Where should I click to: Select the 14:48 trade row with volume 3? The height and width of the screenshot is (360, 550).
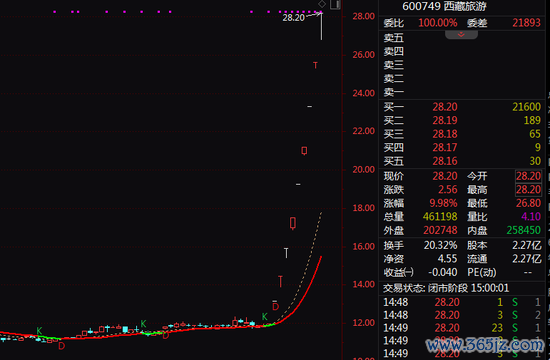462,315
